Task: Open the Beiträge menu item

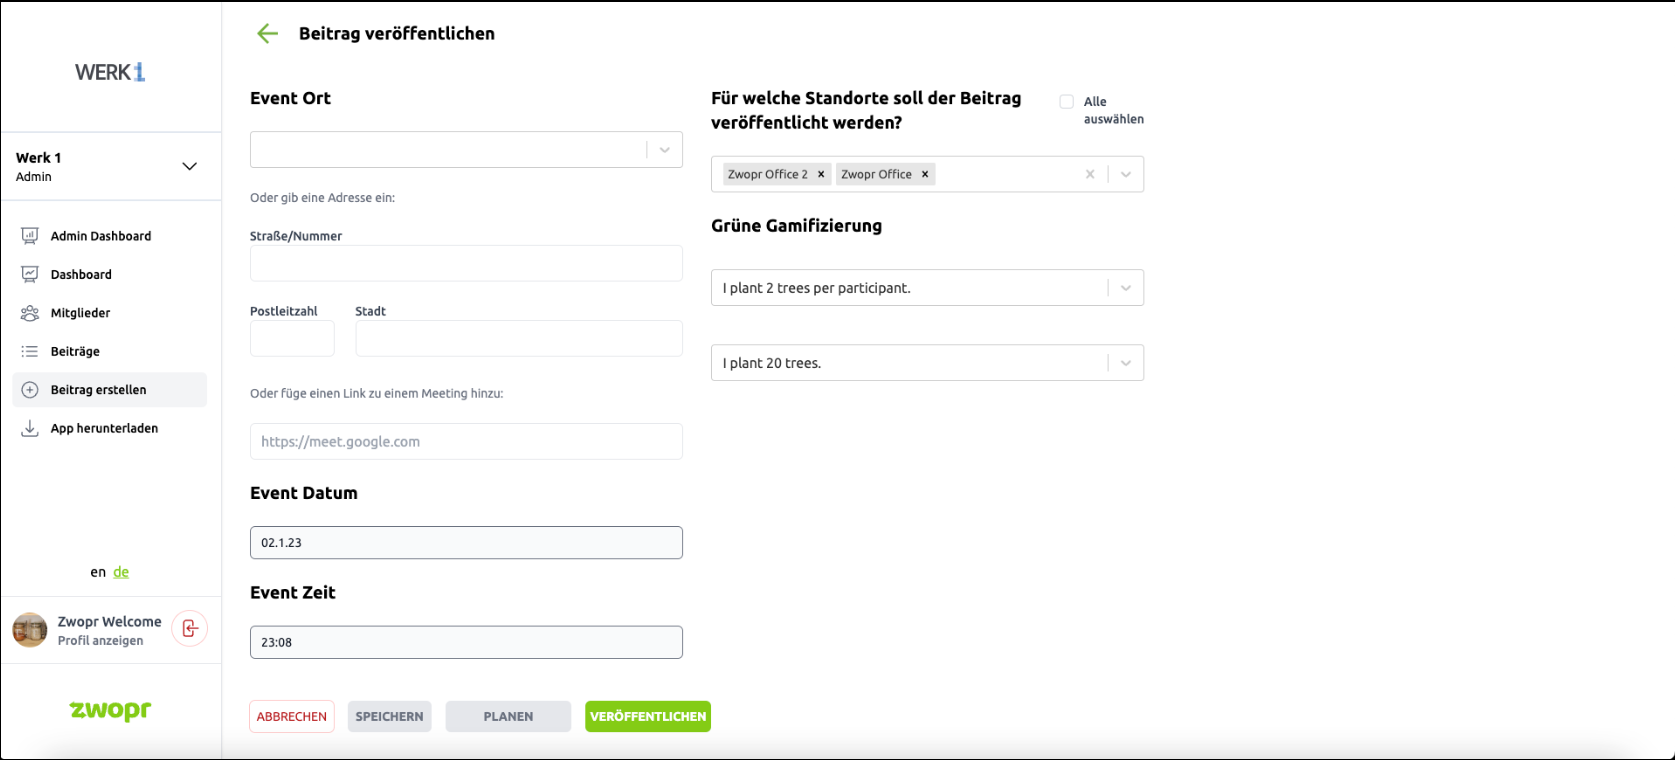Action: pyautogui.click(x=110, y=351)
